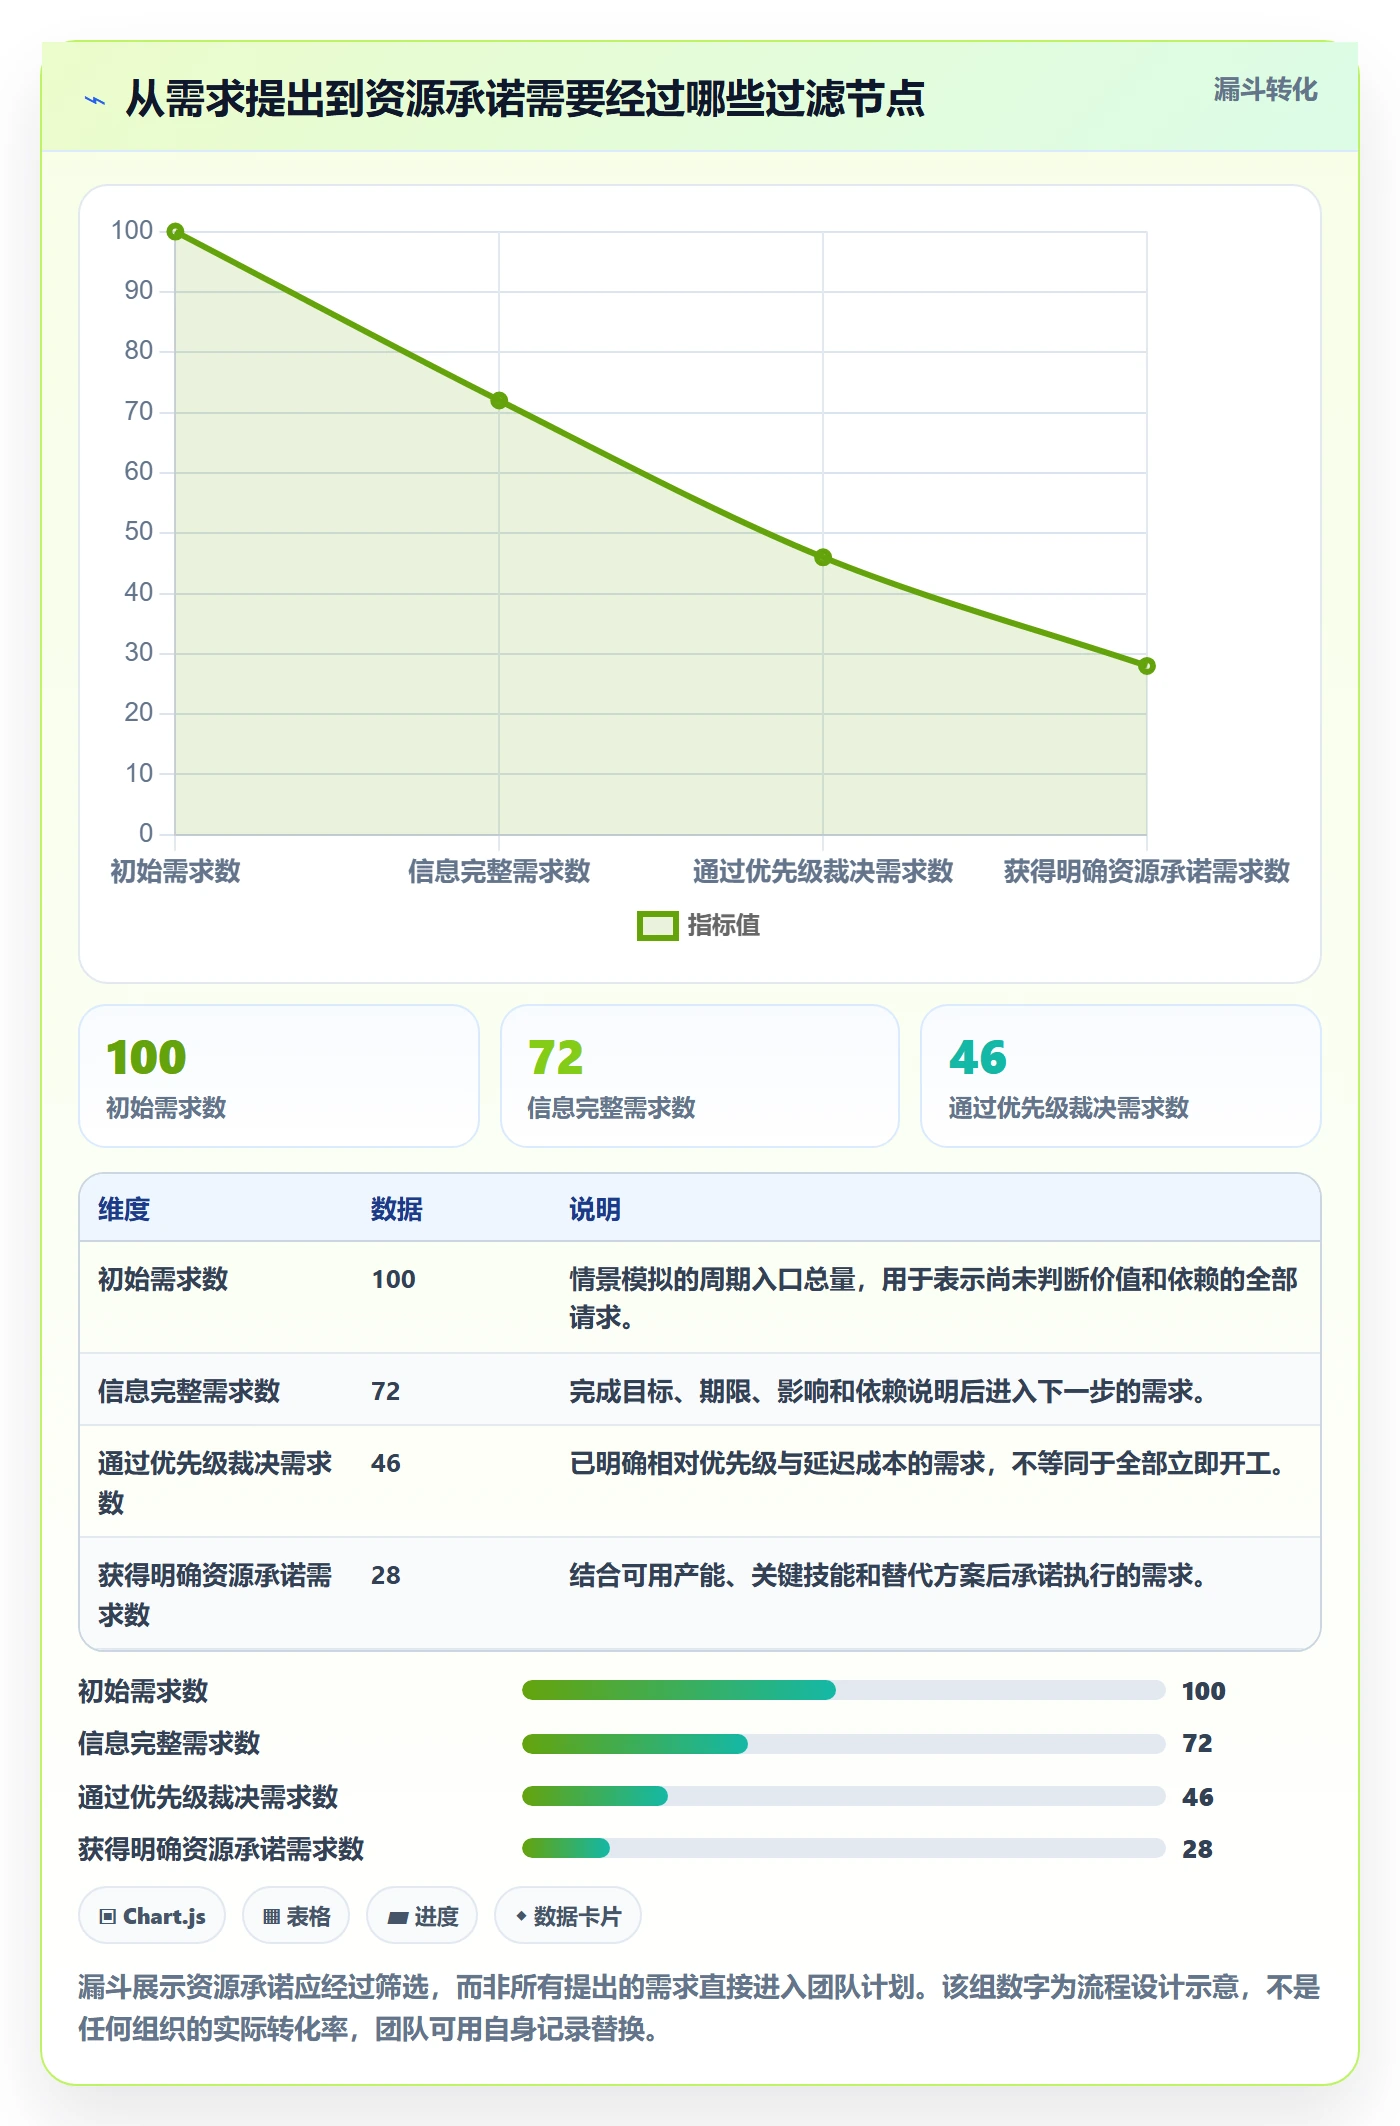
Task: Click the chart data point at 46
Action: [823, 557]
